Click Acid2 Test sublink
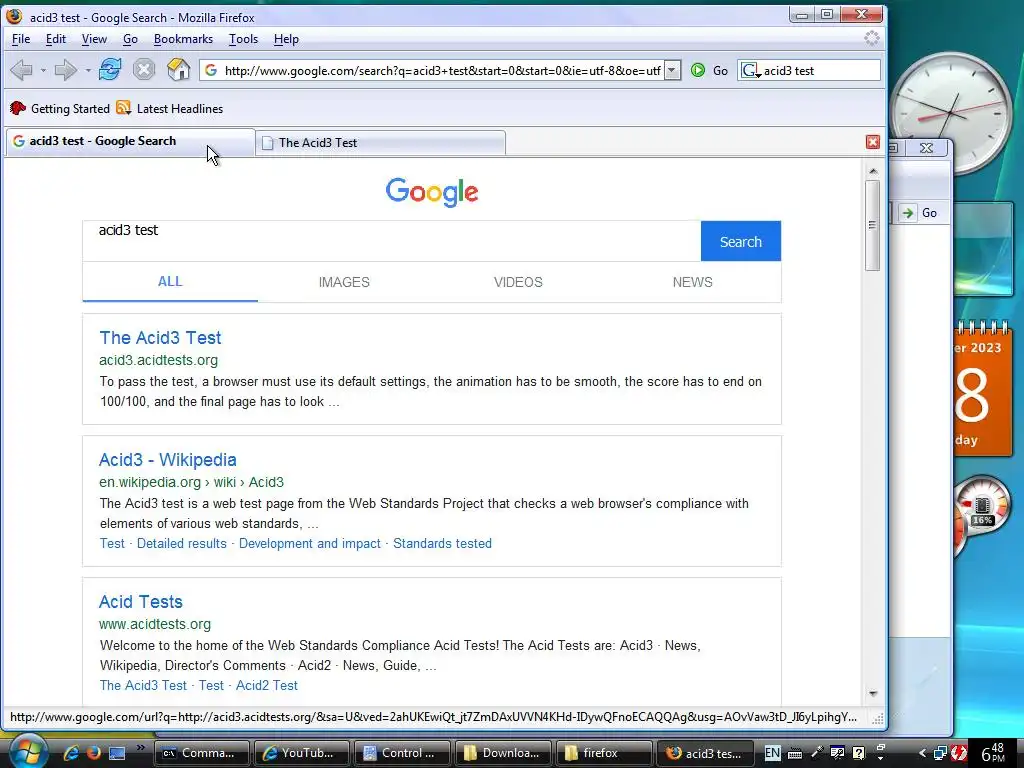 (266, 685)
